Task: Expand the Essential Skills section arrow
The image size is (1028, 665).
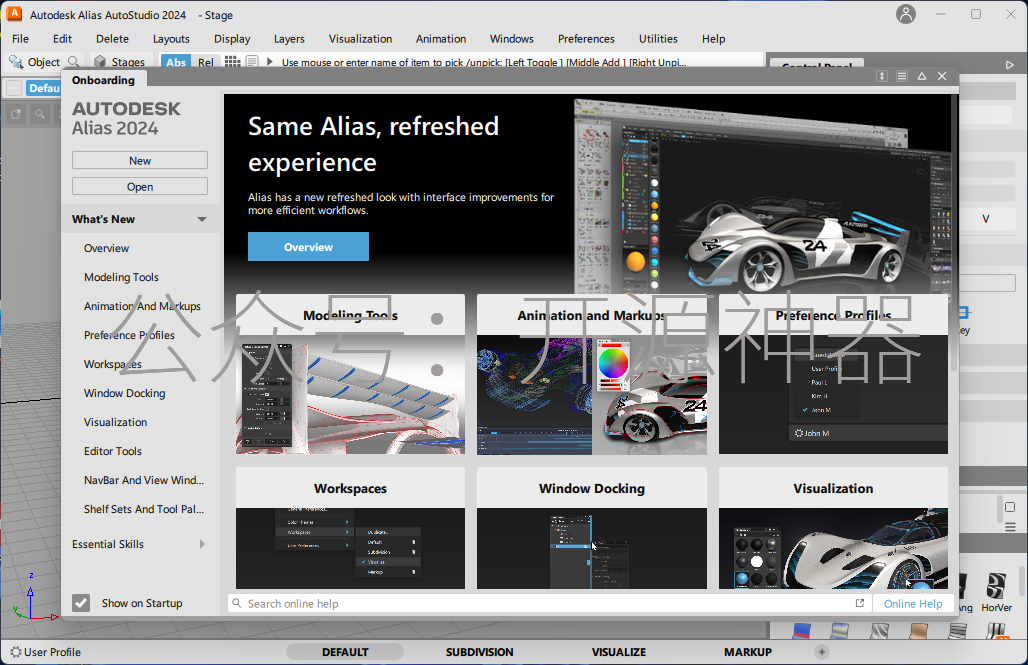Action: click(202, 544)
